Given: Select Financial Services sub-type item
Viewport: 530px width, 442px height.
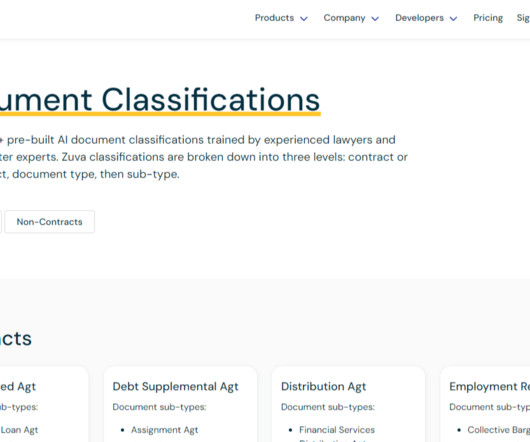Looking at the screenshot, I should [x=337, y=430].
